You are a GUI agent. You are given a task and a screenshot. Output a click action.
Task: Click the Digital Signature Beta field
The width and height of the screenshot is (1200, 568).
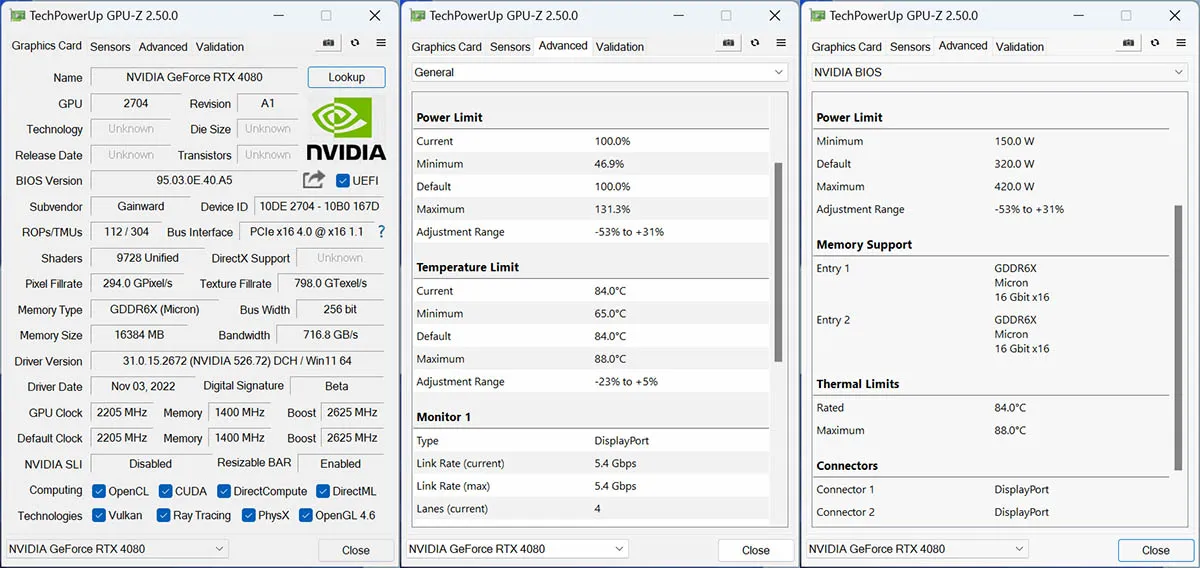coord(337,387)
